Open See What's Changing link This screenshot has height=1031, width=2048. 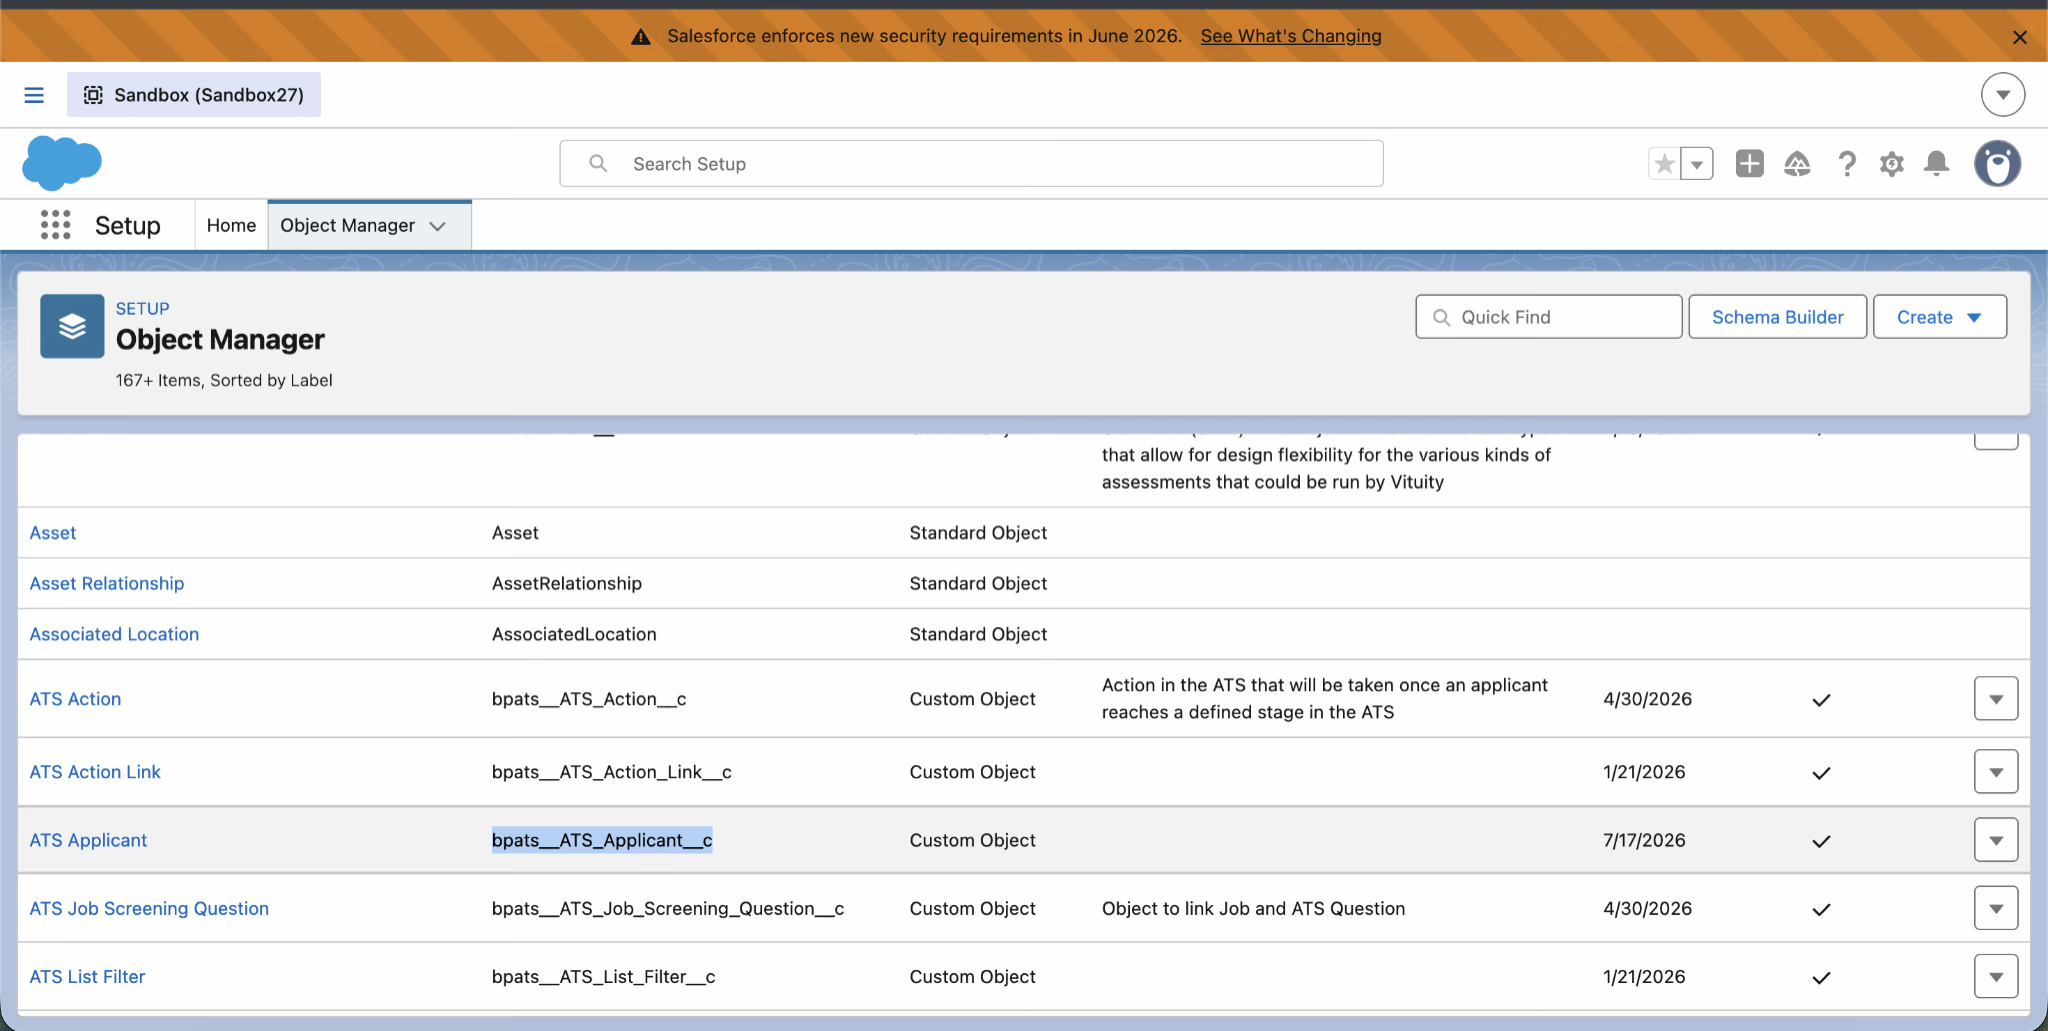[x=1291, y=36]
